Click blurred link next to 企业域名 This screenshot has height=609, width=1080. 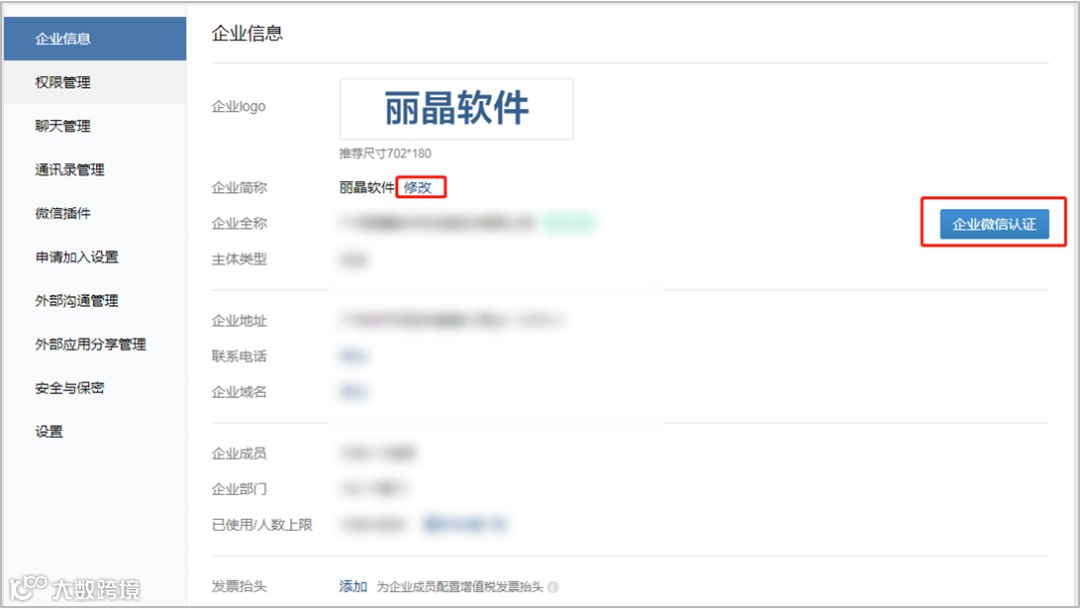tap(353, 392)
